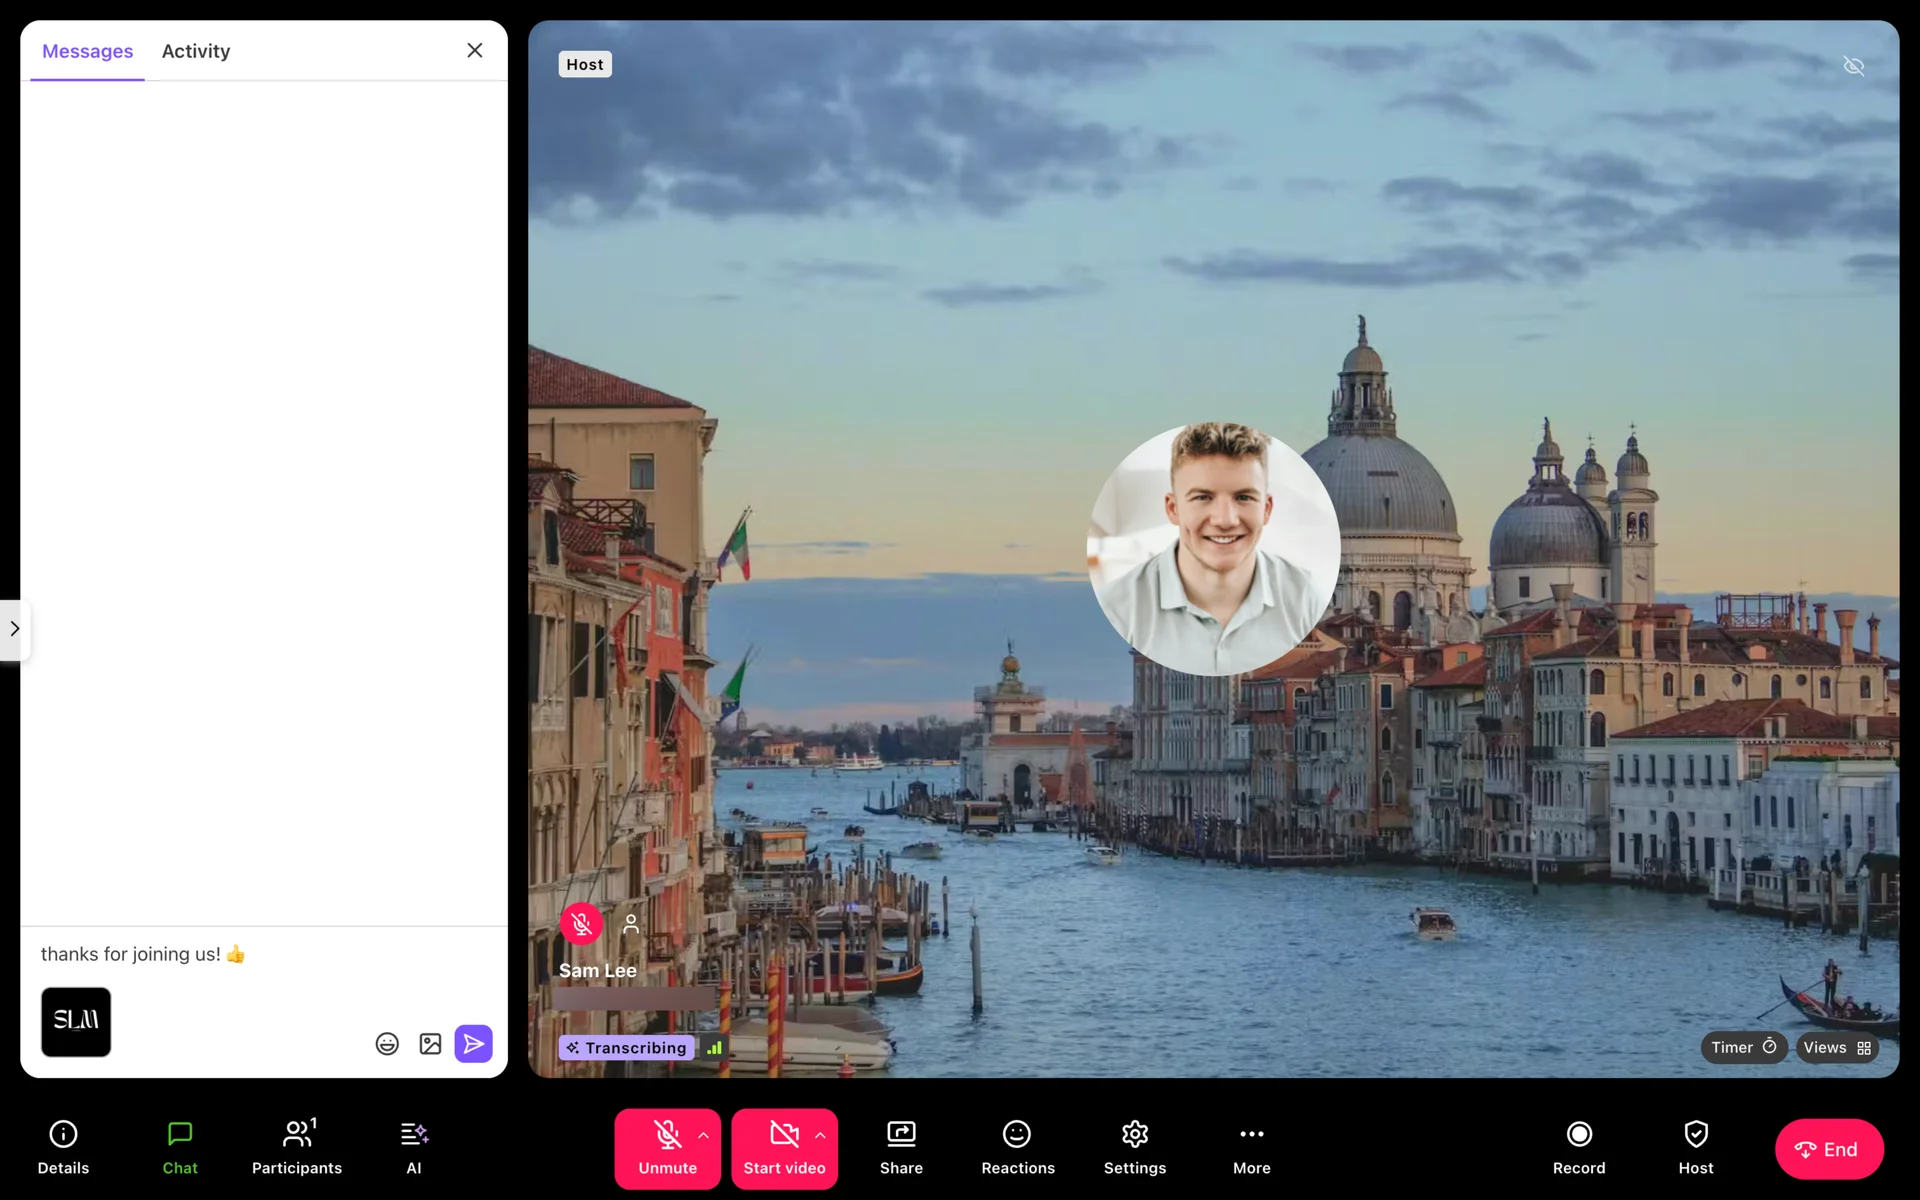This screenshot has width=1920, height=1200.
Task: End the meeting call
Action: pyautogui.click(x=1828, y=1149)
